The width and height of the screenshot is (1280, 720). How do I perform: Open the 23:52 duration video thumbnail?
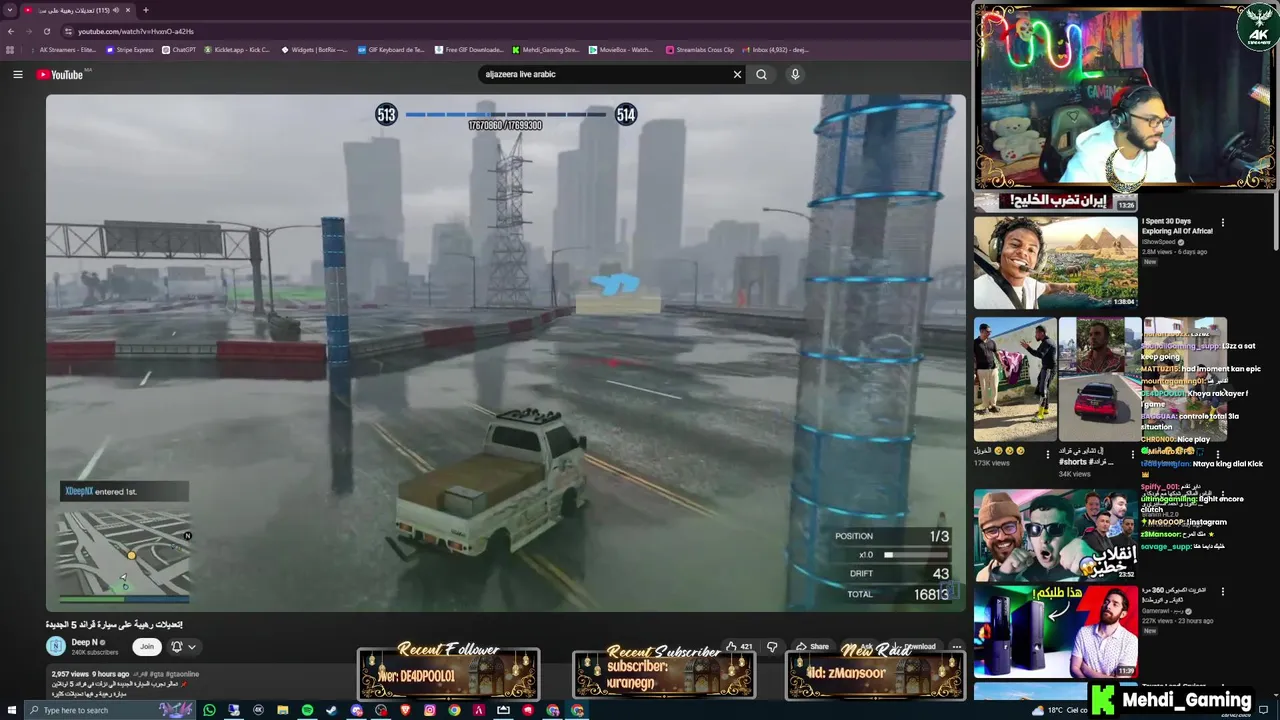pyautogui.click(x=1055, y=535)
